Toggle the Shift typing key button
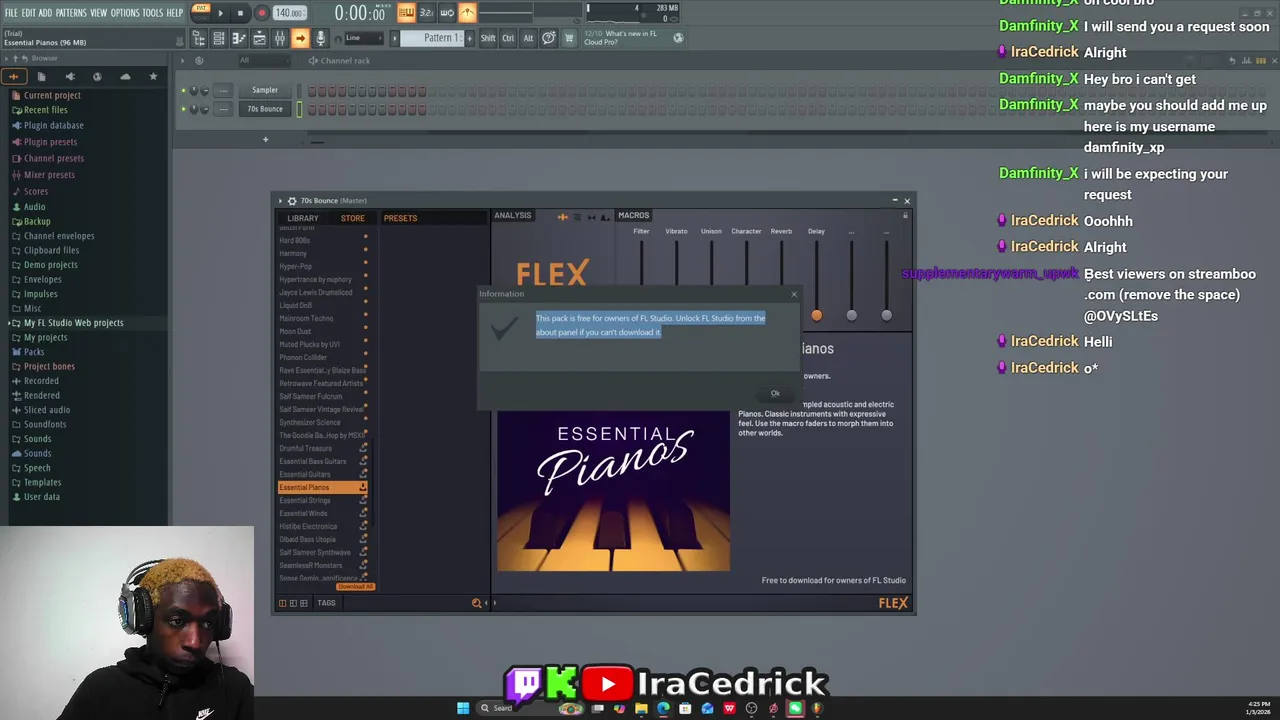Image resolution: width=1280 pixels, height=720 pixels. 488,38
